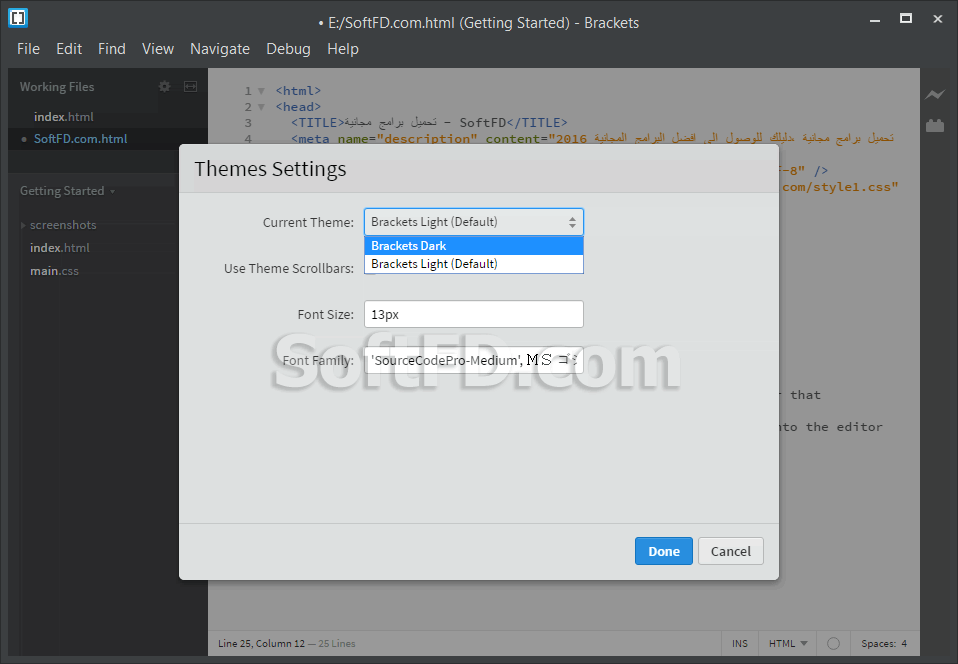Image resolution: width=958 pixels, height=664 pixels.
Task: Click the Done button
Action: click(664, 551)
